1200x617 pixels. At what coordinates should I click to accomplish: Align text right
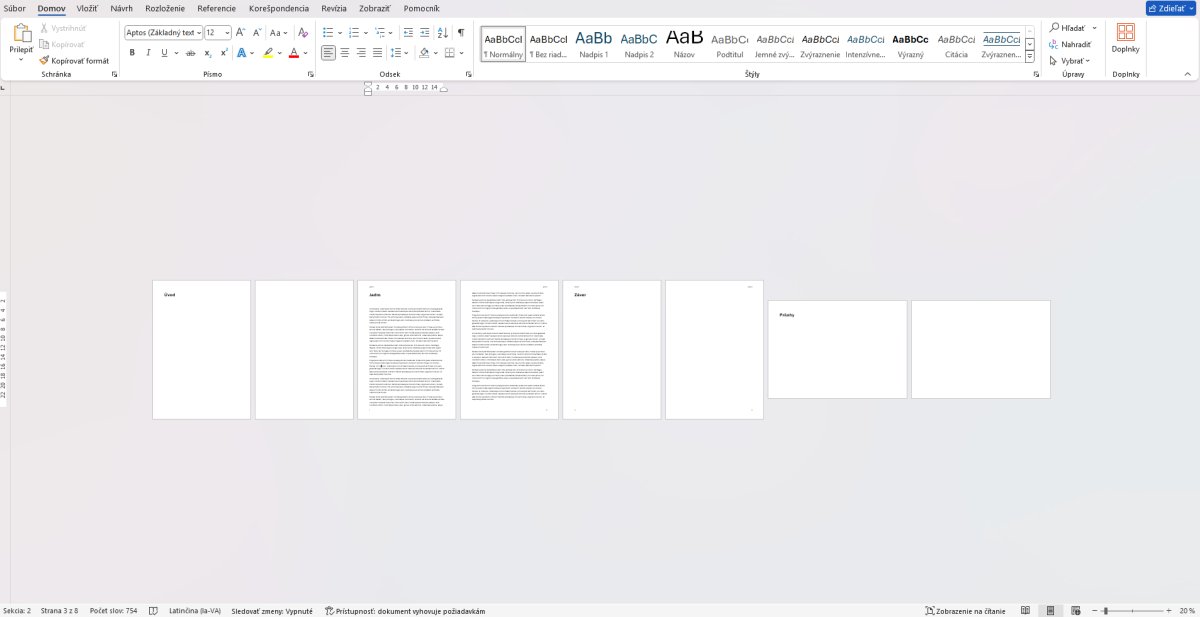coord(361,52)
